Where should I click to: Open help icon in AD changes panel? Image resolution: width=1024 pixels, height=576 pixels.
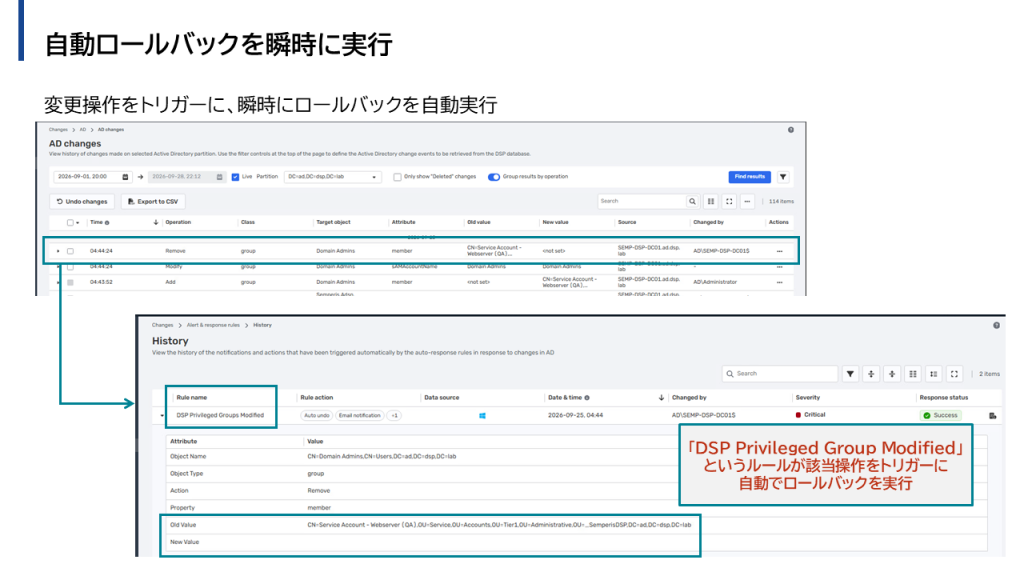tap(790, 130)
